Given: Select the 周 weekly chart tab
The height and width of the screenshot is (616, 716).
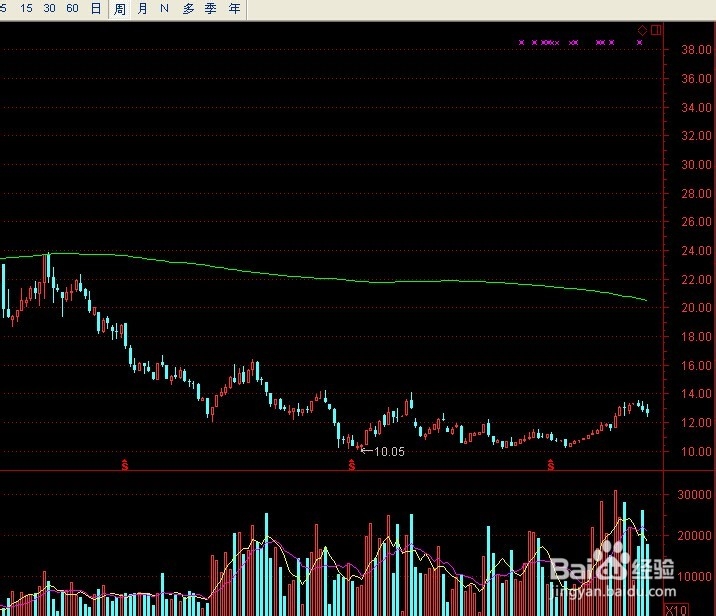Looking at the screenshot, I should (x=120, y=9).
